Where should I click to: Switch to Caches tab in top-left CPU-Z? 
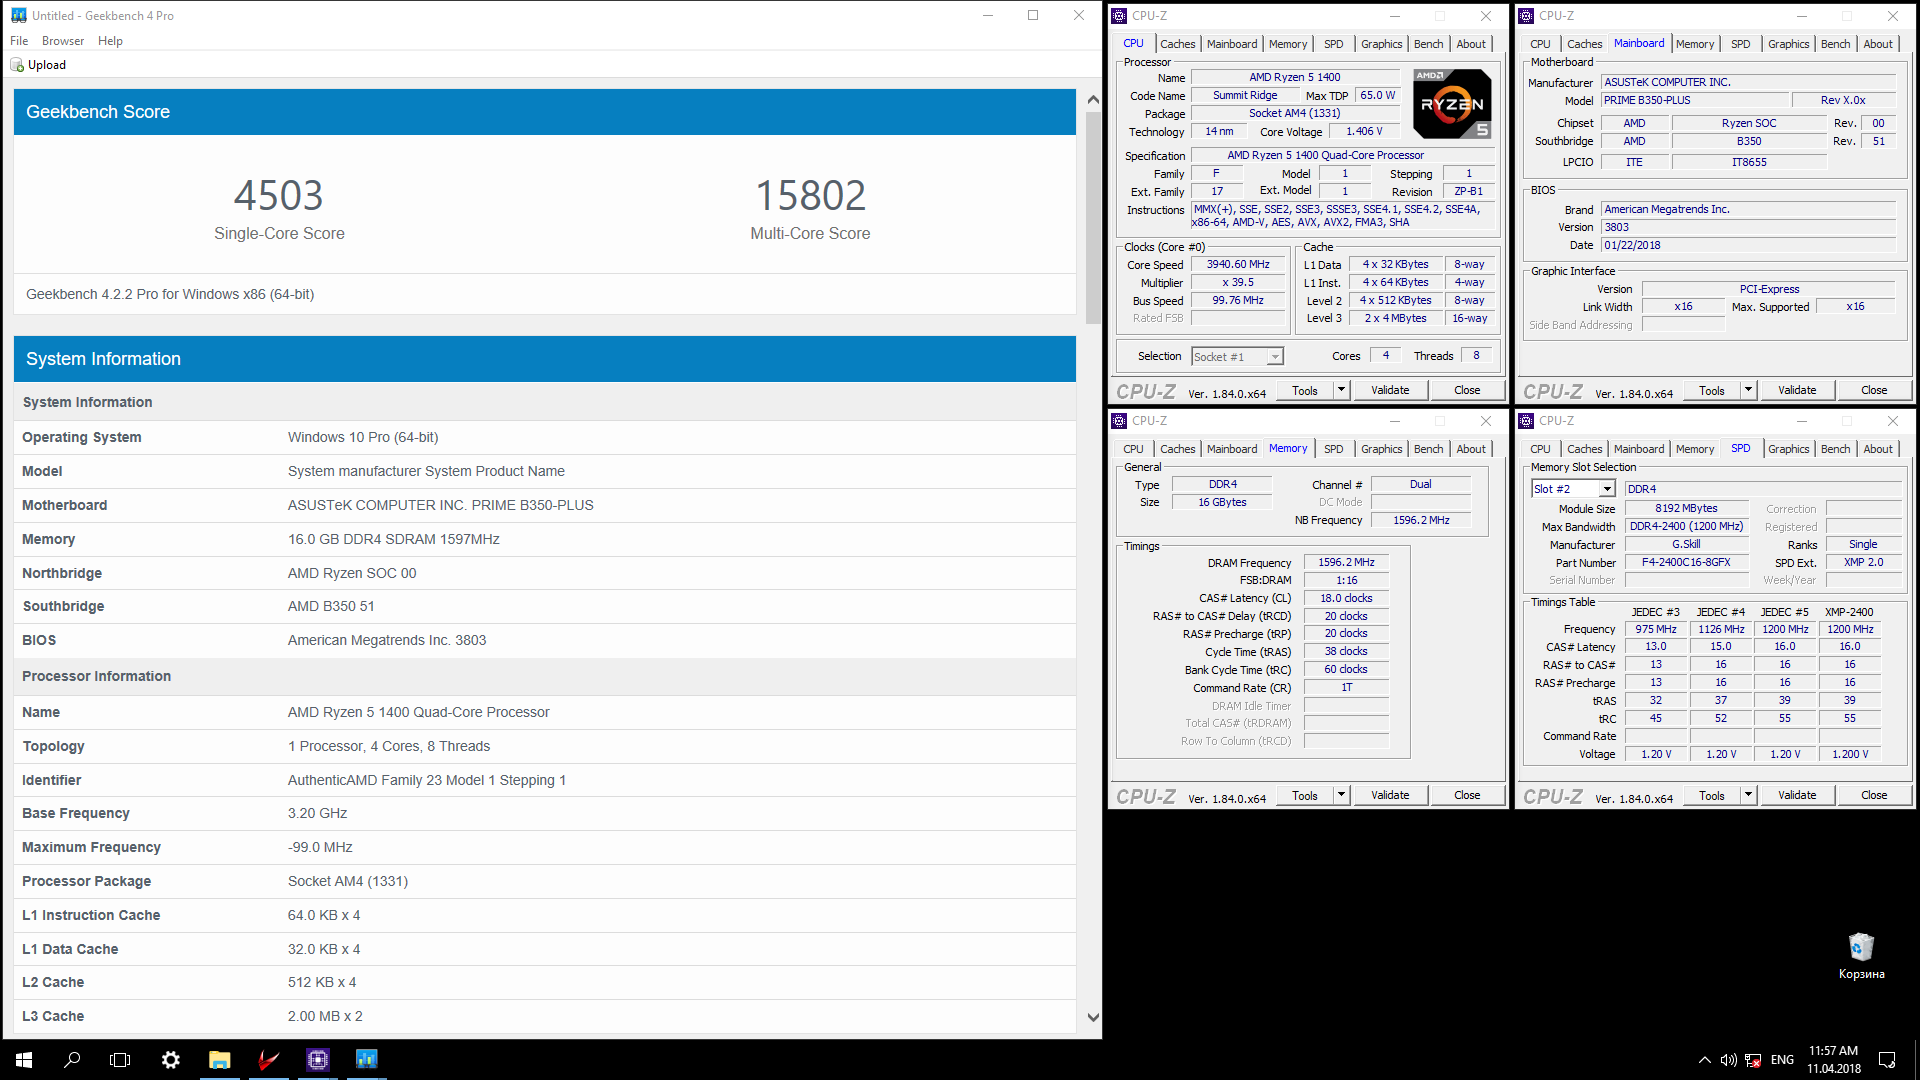tap(1177, 44)
